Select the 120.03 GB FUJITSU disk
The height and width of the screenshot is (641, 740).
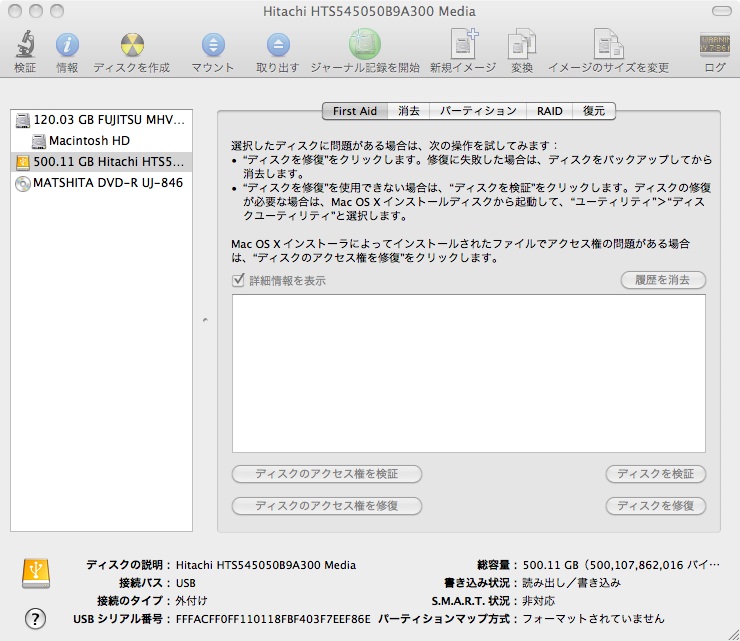101,120
